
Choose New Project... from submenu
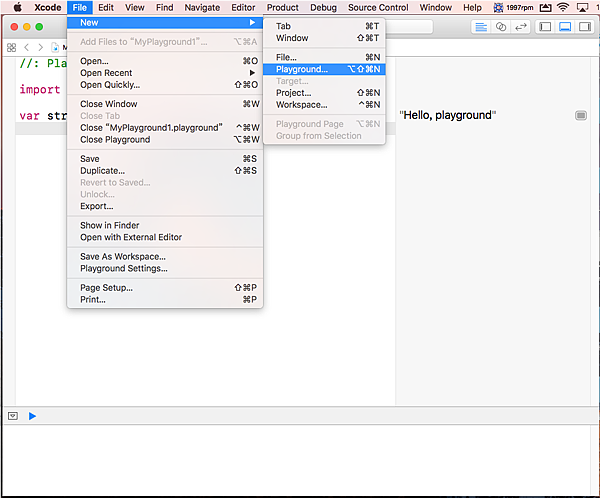click(324, 93)
